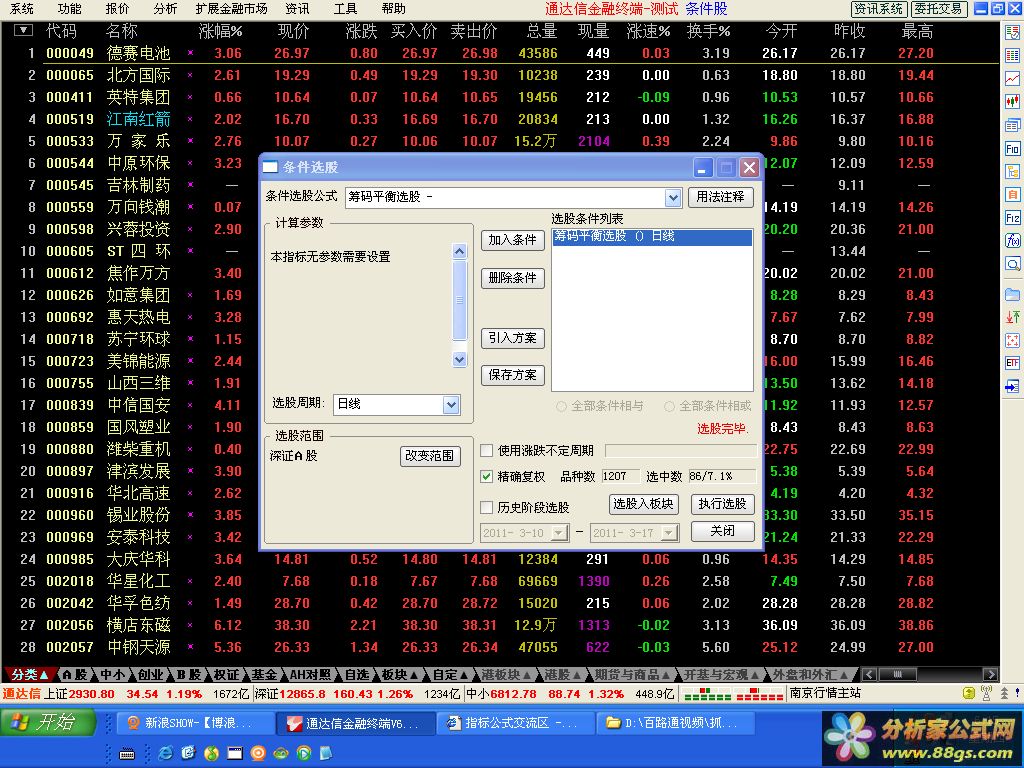The height and width of the screenshot is (768, 1024).
Task: Switch to the 基金 tab
Action: pos(264,675)
